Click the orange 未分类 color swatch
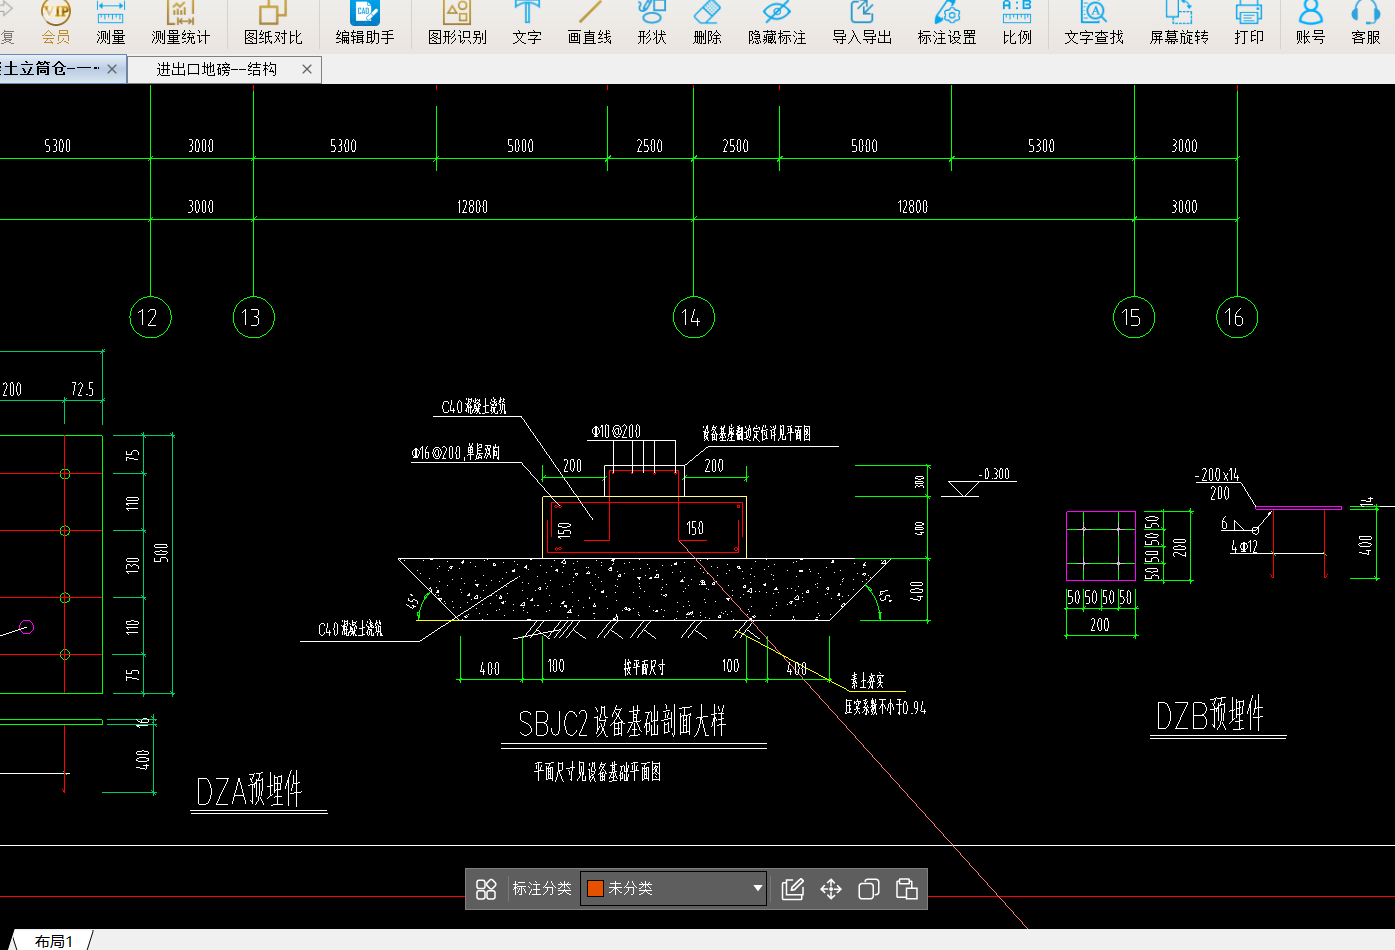The height and width of the screenshot is (950, 1395). (x=595, y=888)
